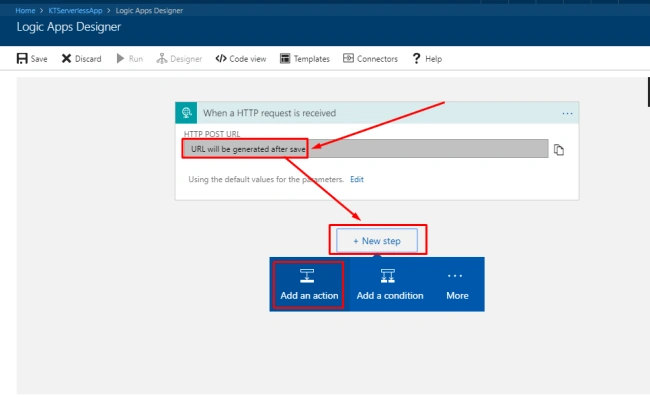
Task: Open the More options menu
Action: point(457,285)
